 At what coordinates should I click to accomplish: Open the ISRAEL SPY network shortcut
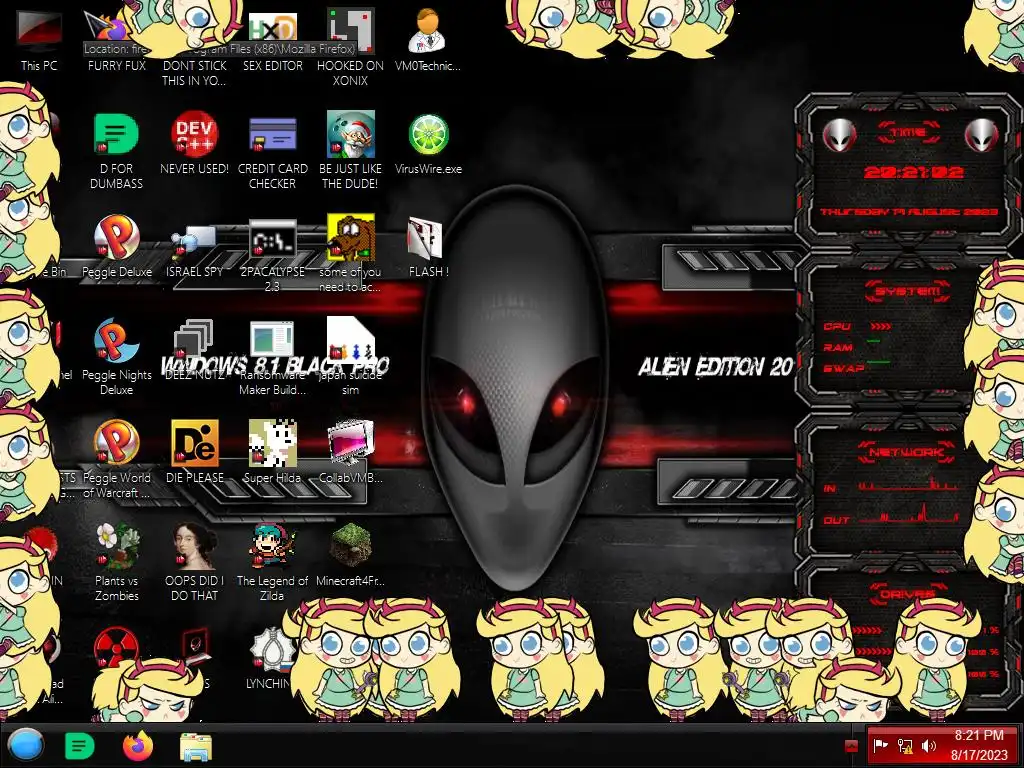[194, 251]
